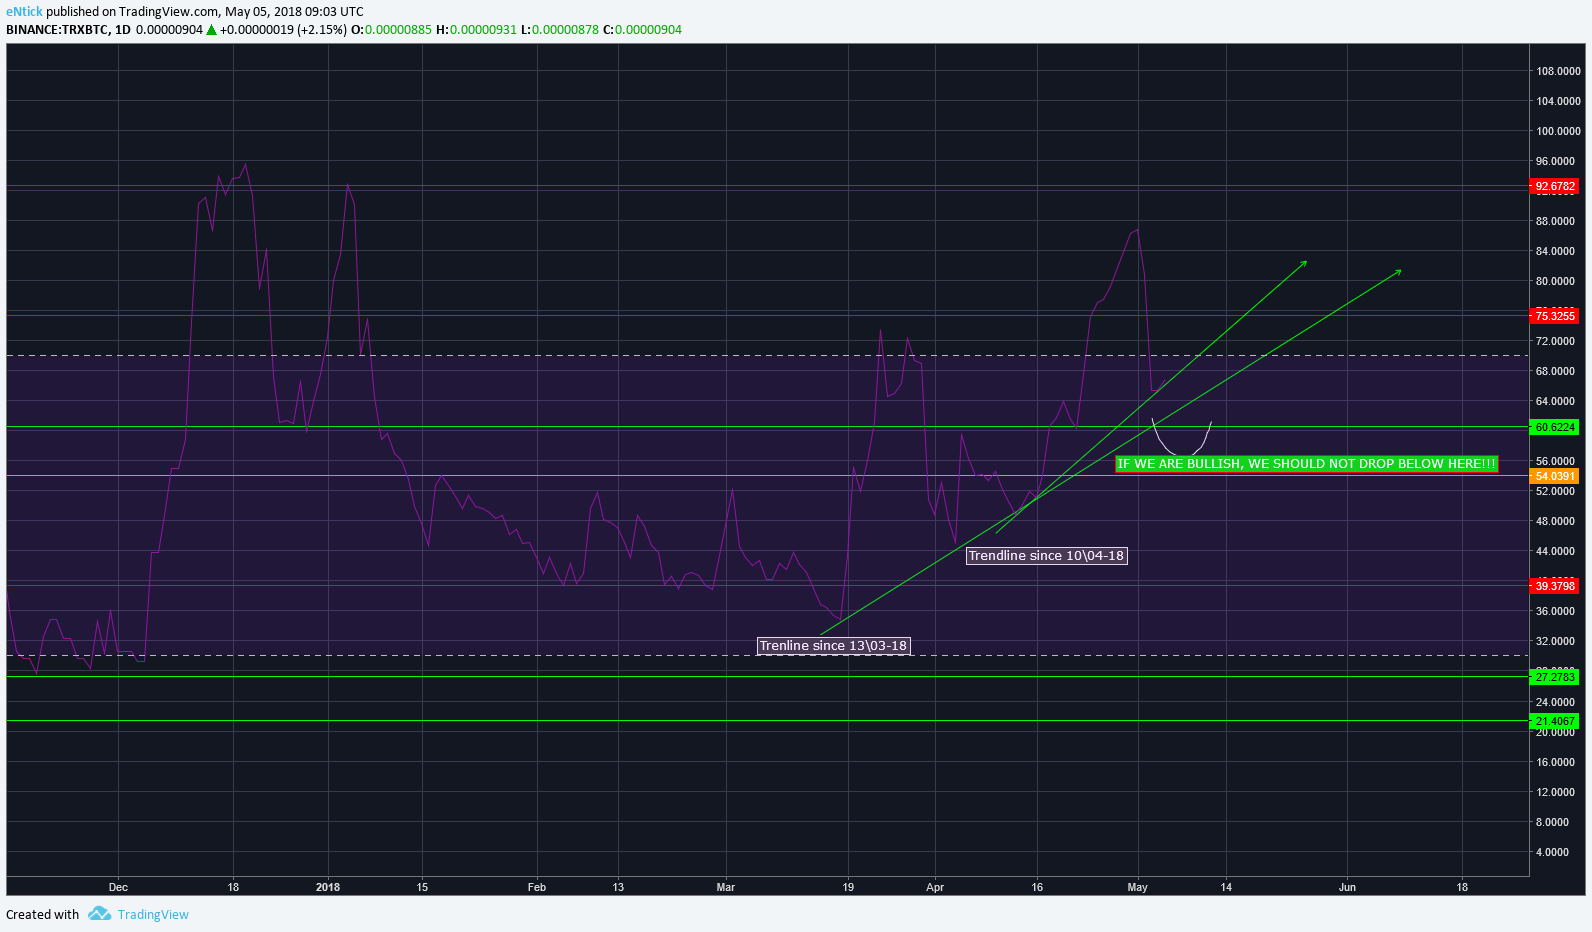Click the May date axis label

pyautogui.click(x=1137, y=887)
